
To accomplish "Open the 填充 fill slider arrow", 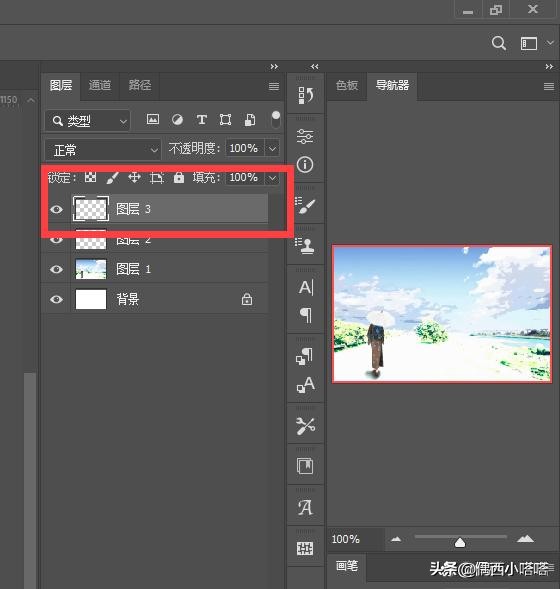I will 272,177.
